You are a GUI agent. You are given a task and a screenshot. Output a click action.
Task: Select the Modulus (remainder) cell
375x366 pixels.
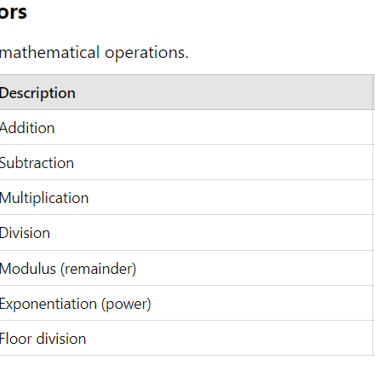(186, 268)
